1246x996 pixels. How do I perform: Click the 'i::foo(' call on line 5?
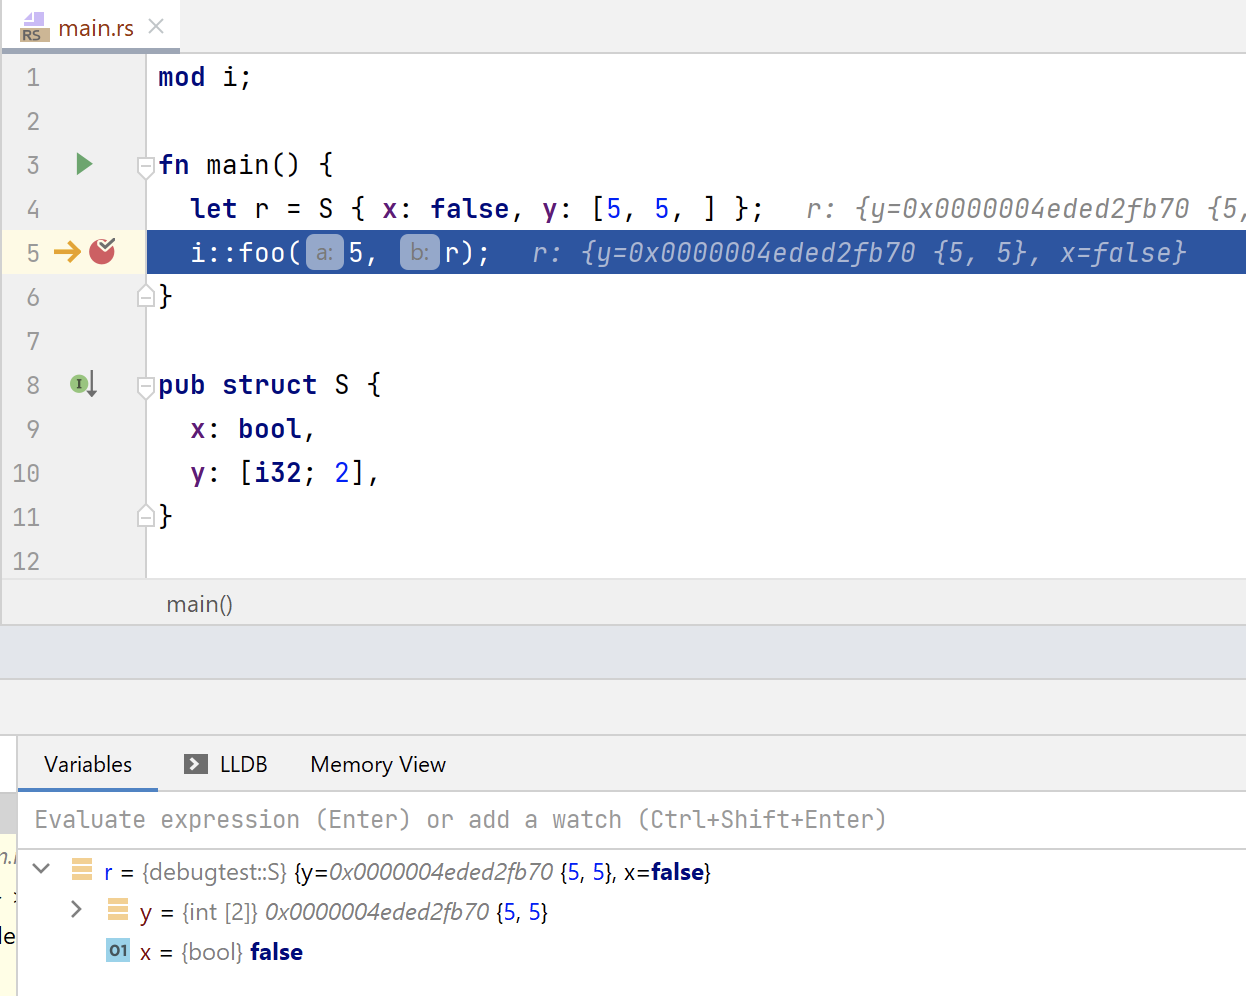246,253
